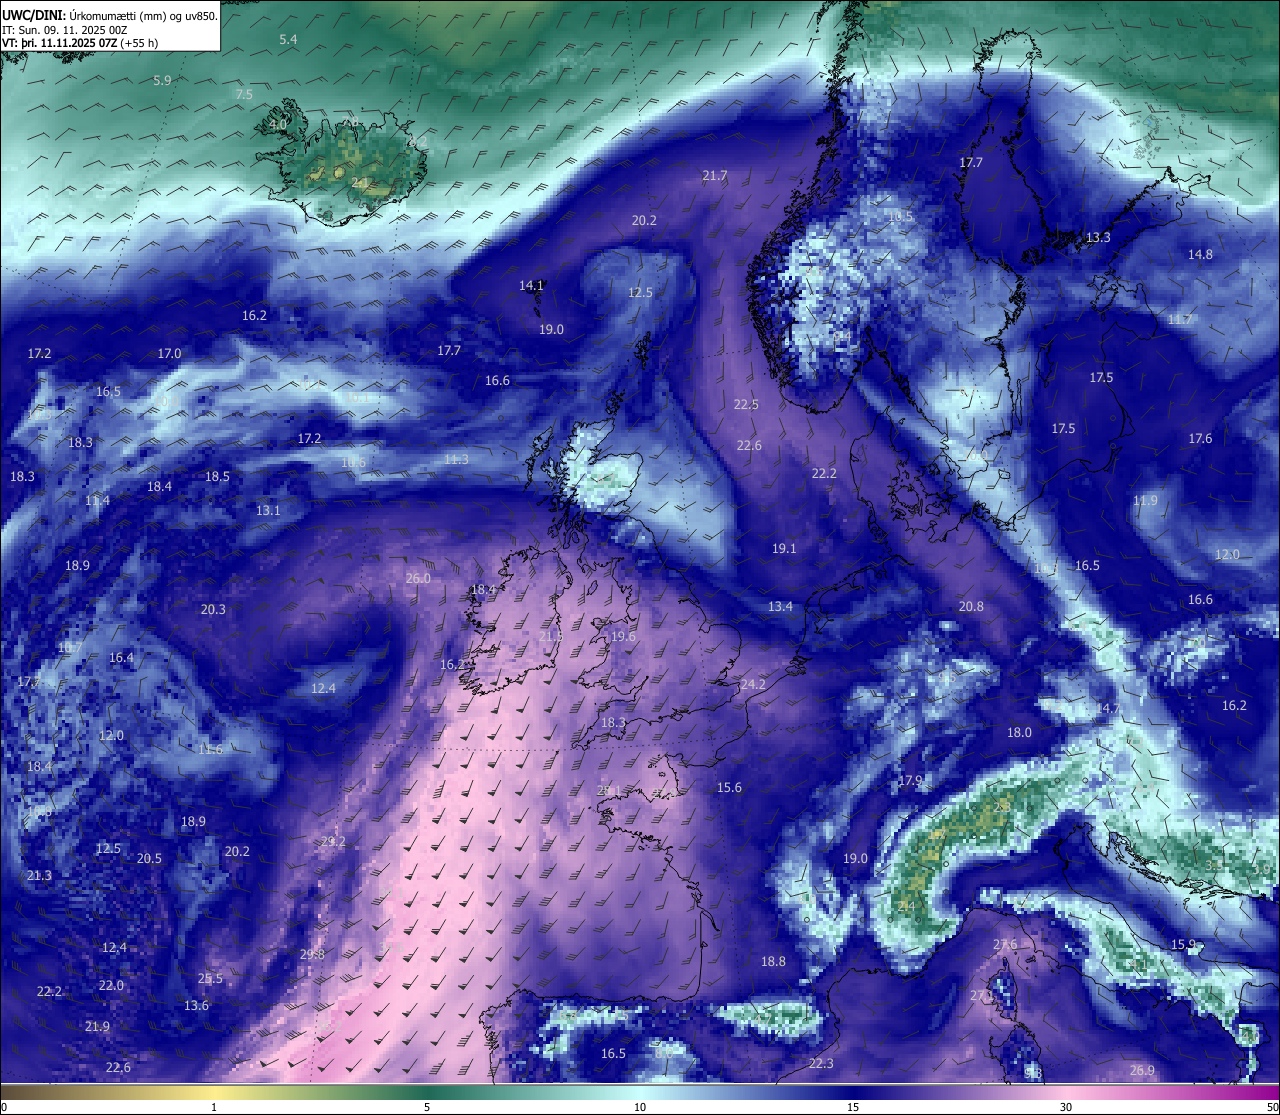Click the 22.3 value at the bottom
1280x1115 pixels.
coord(821,1063)
